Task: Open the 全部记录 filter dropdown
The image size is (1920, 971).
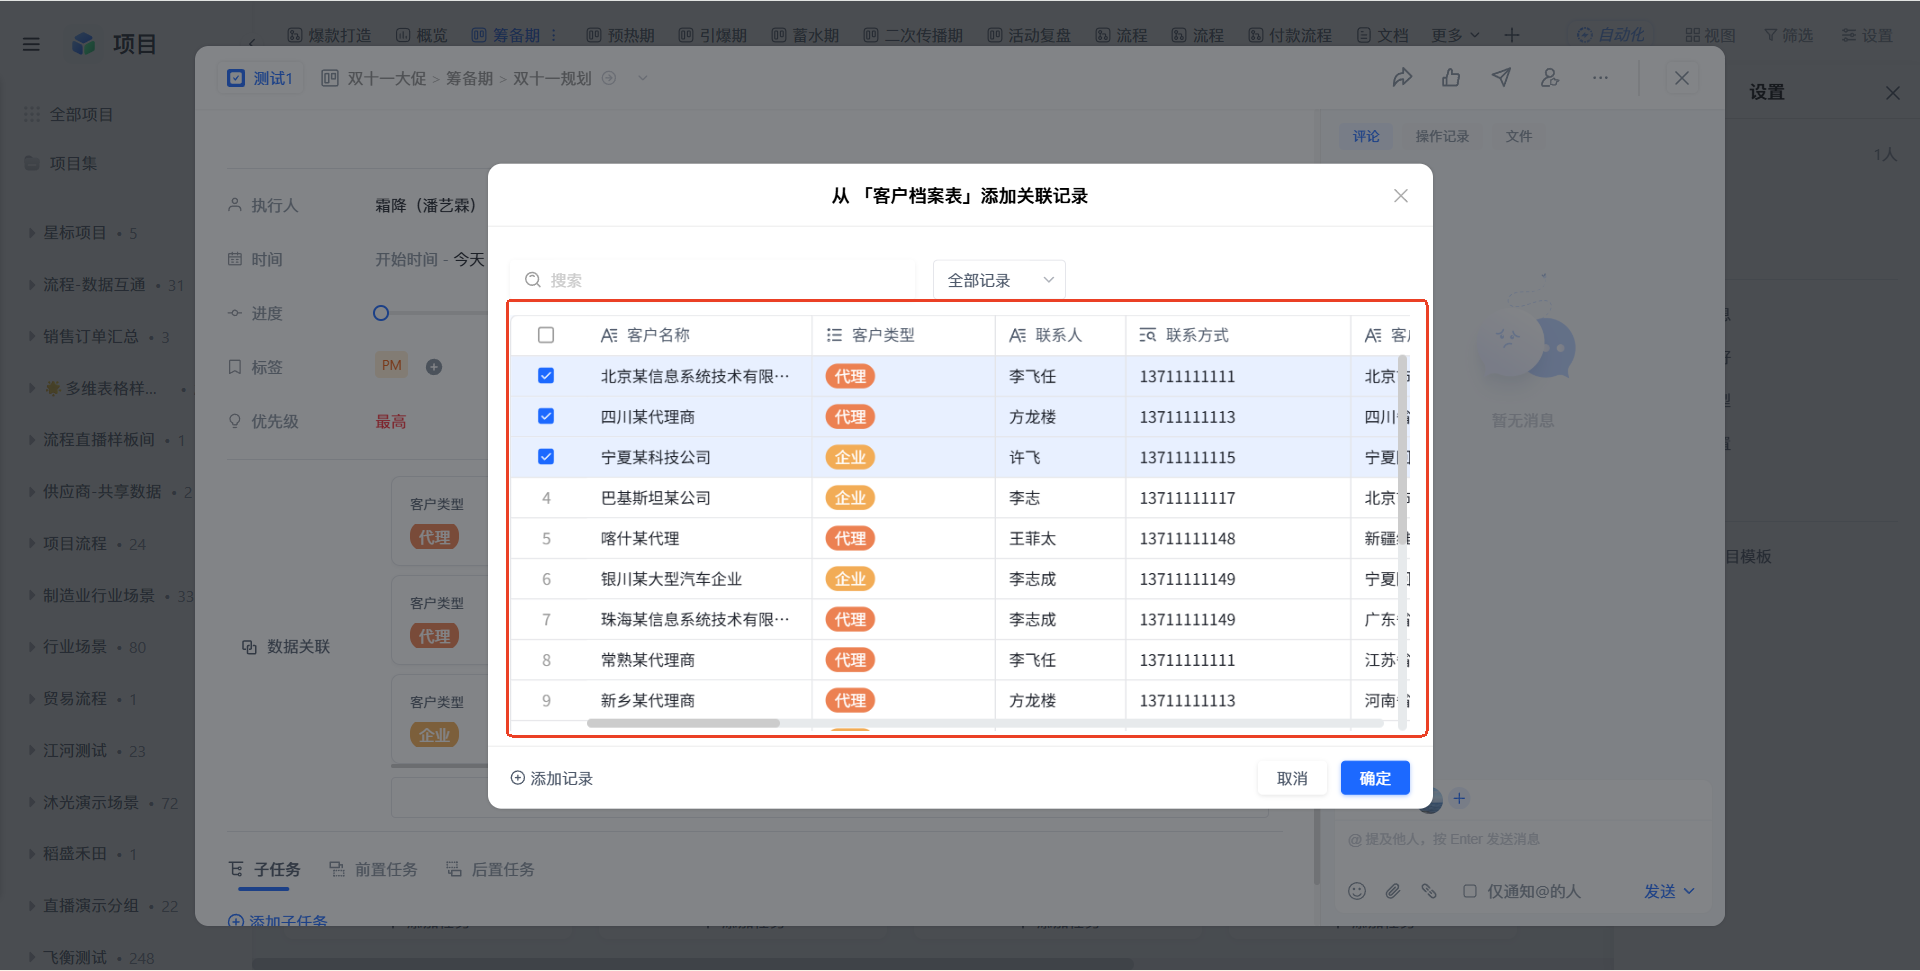Action: (x=999, y=280)
